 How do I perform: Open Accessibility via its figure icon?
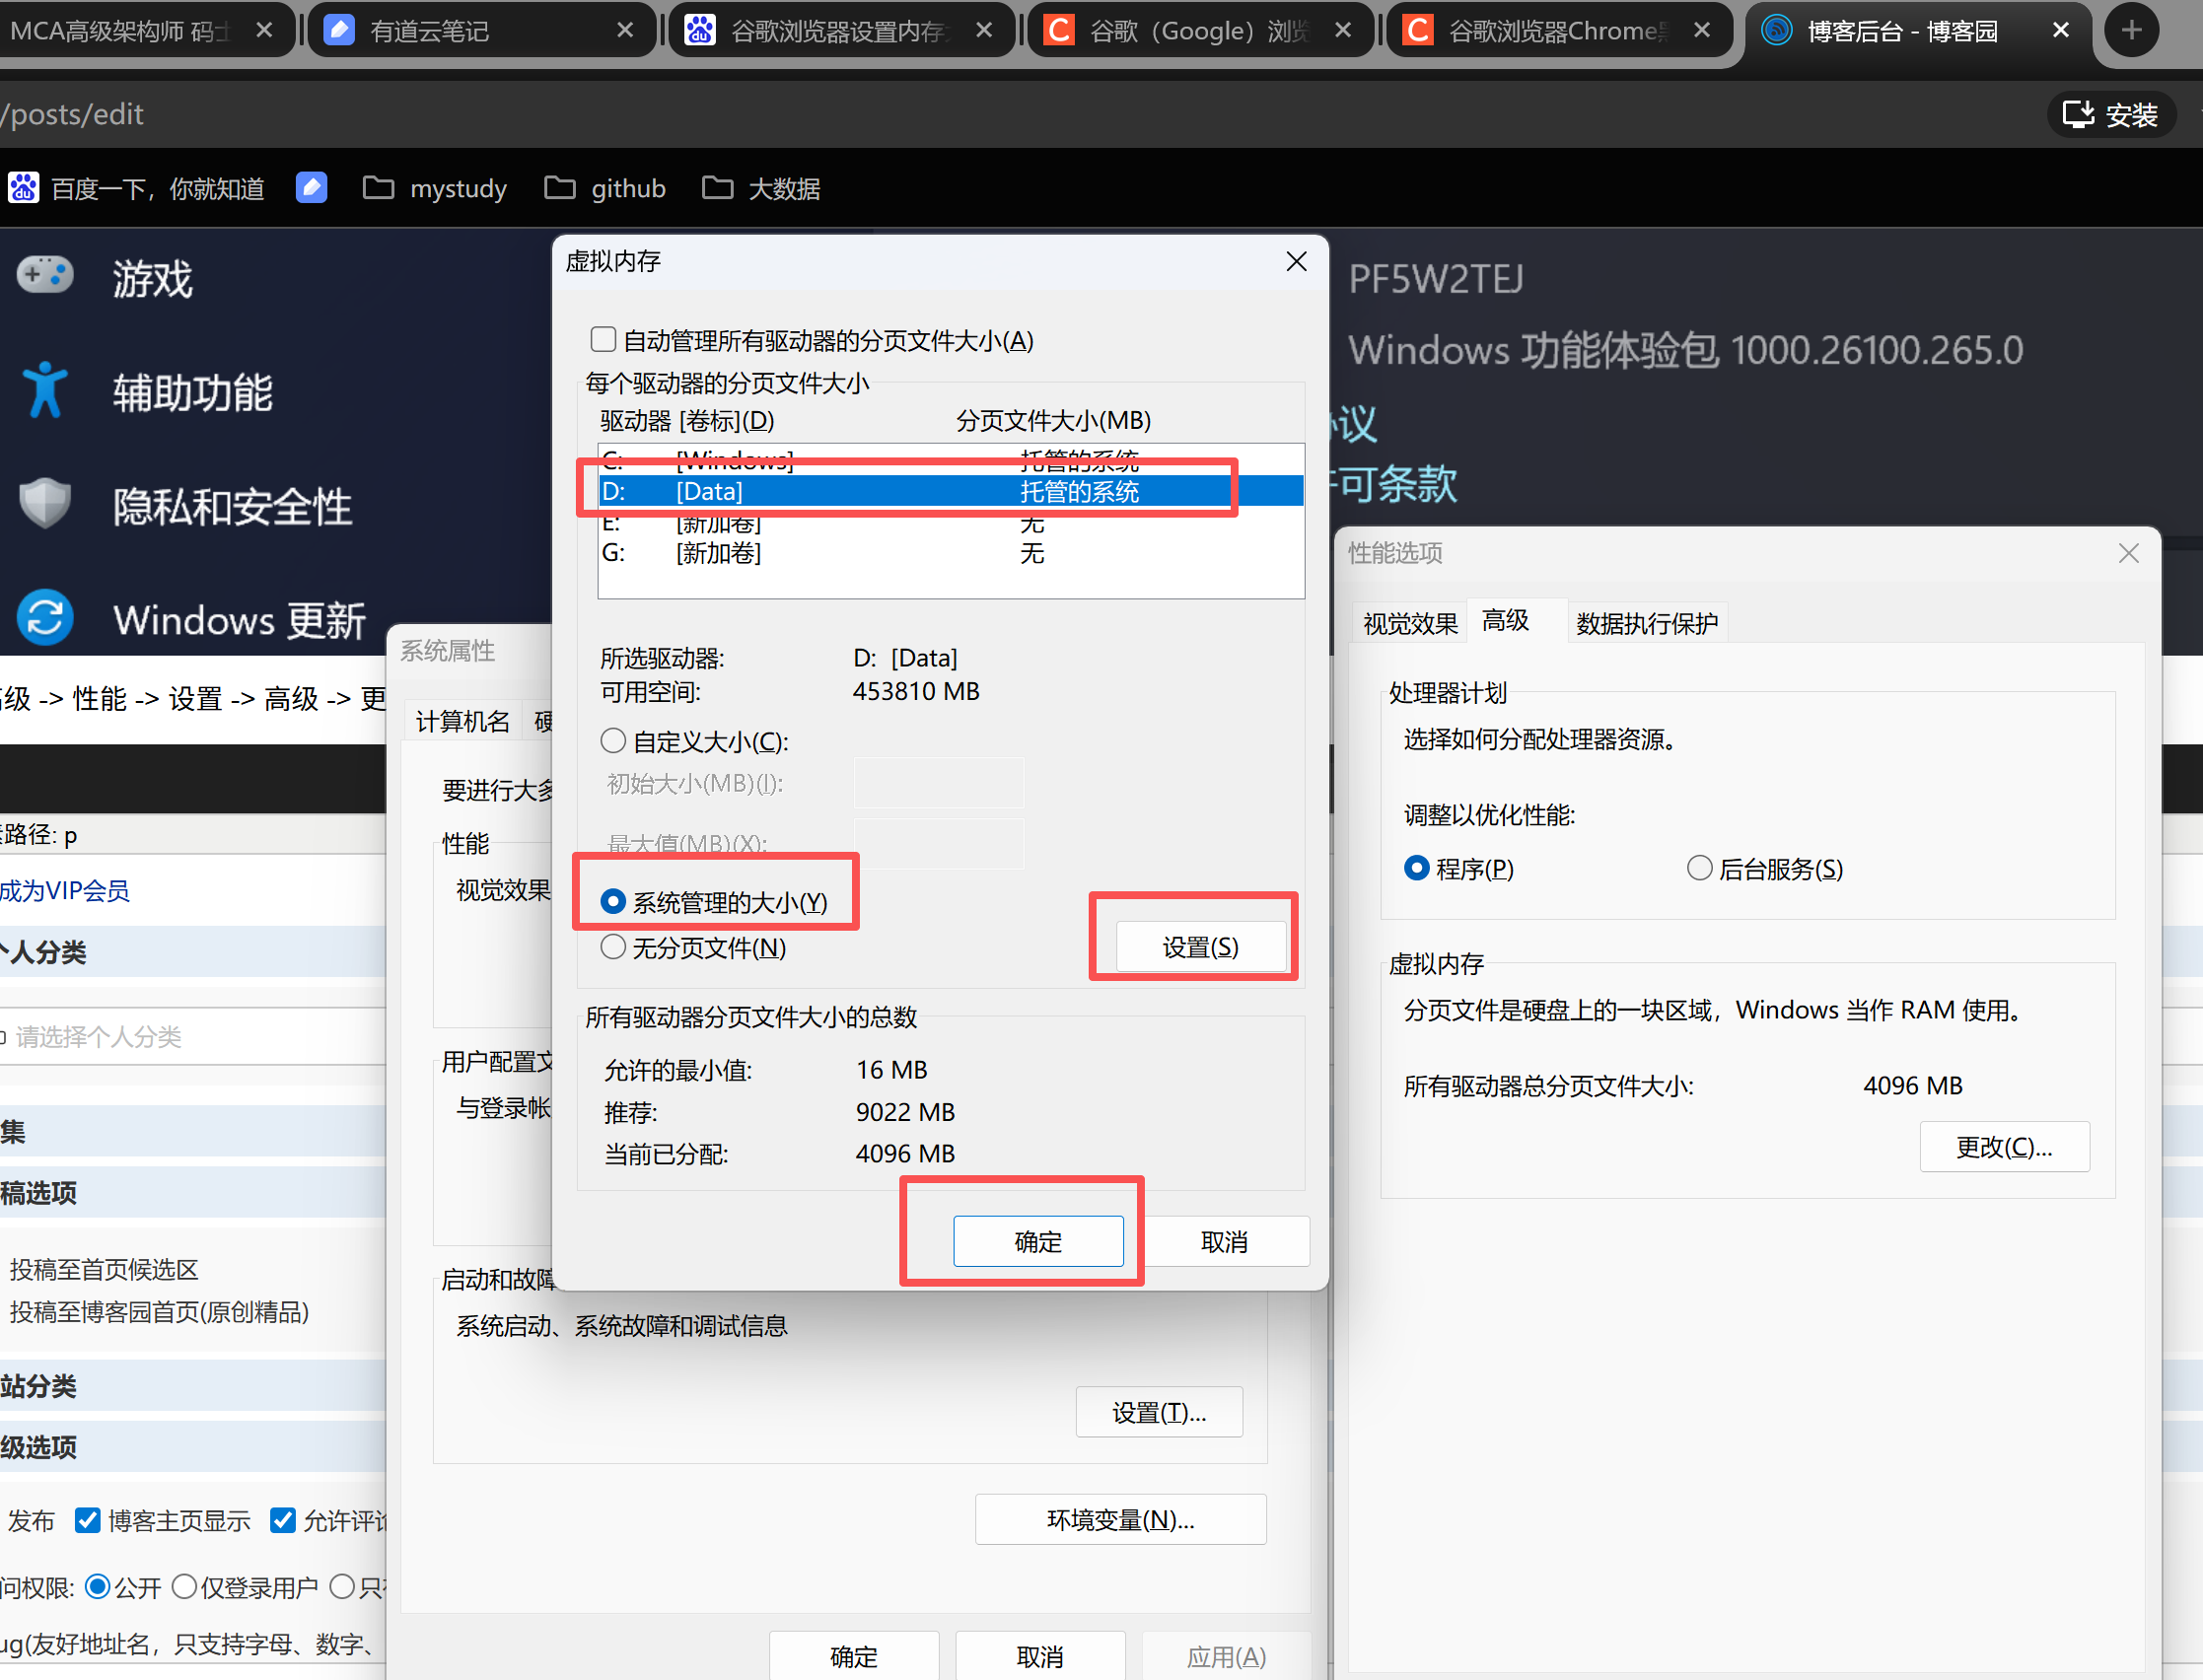click(45, 390)
